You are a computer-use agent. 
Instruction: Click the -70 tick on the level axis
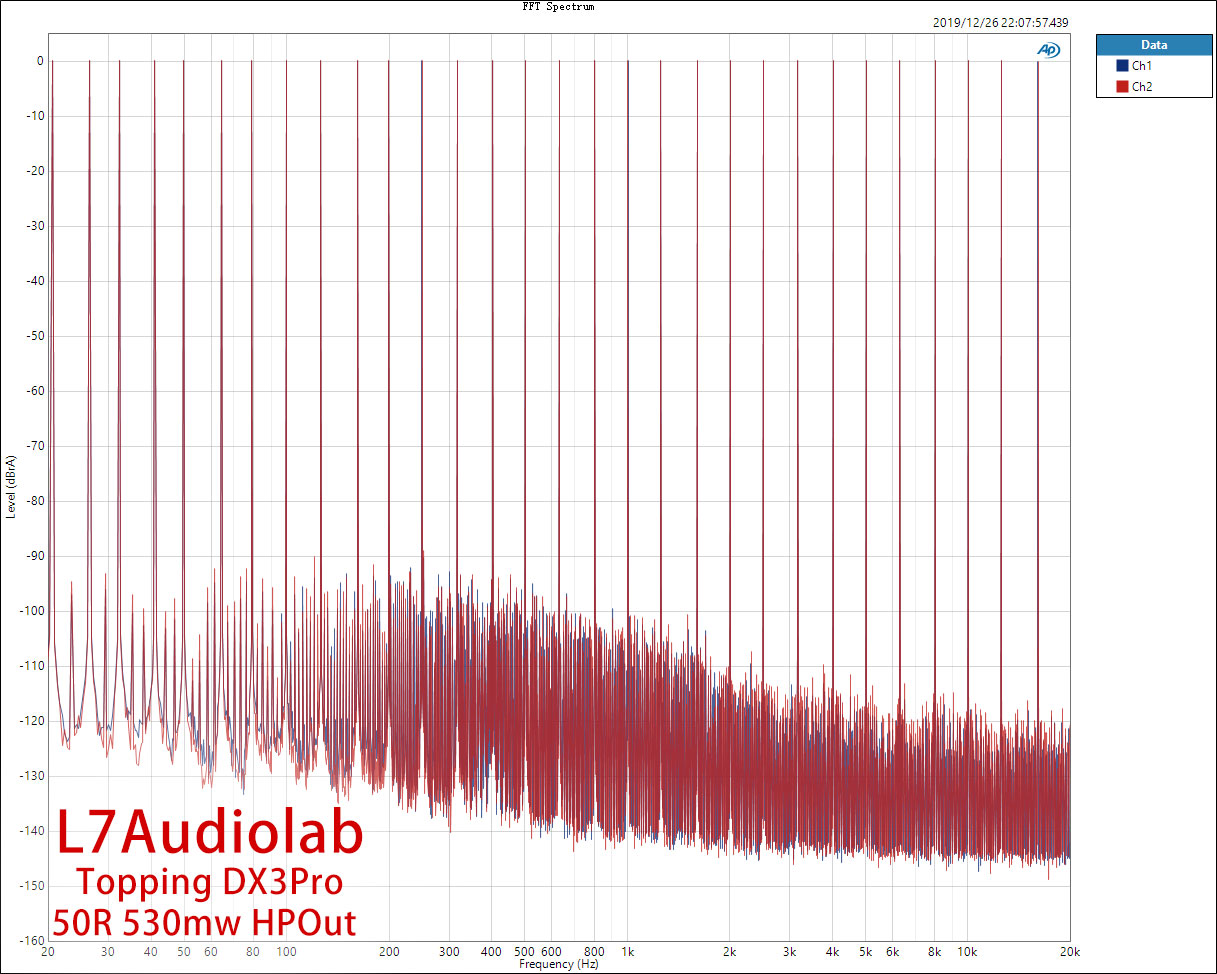point(34,446)
